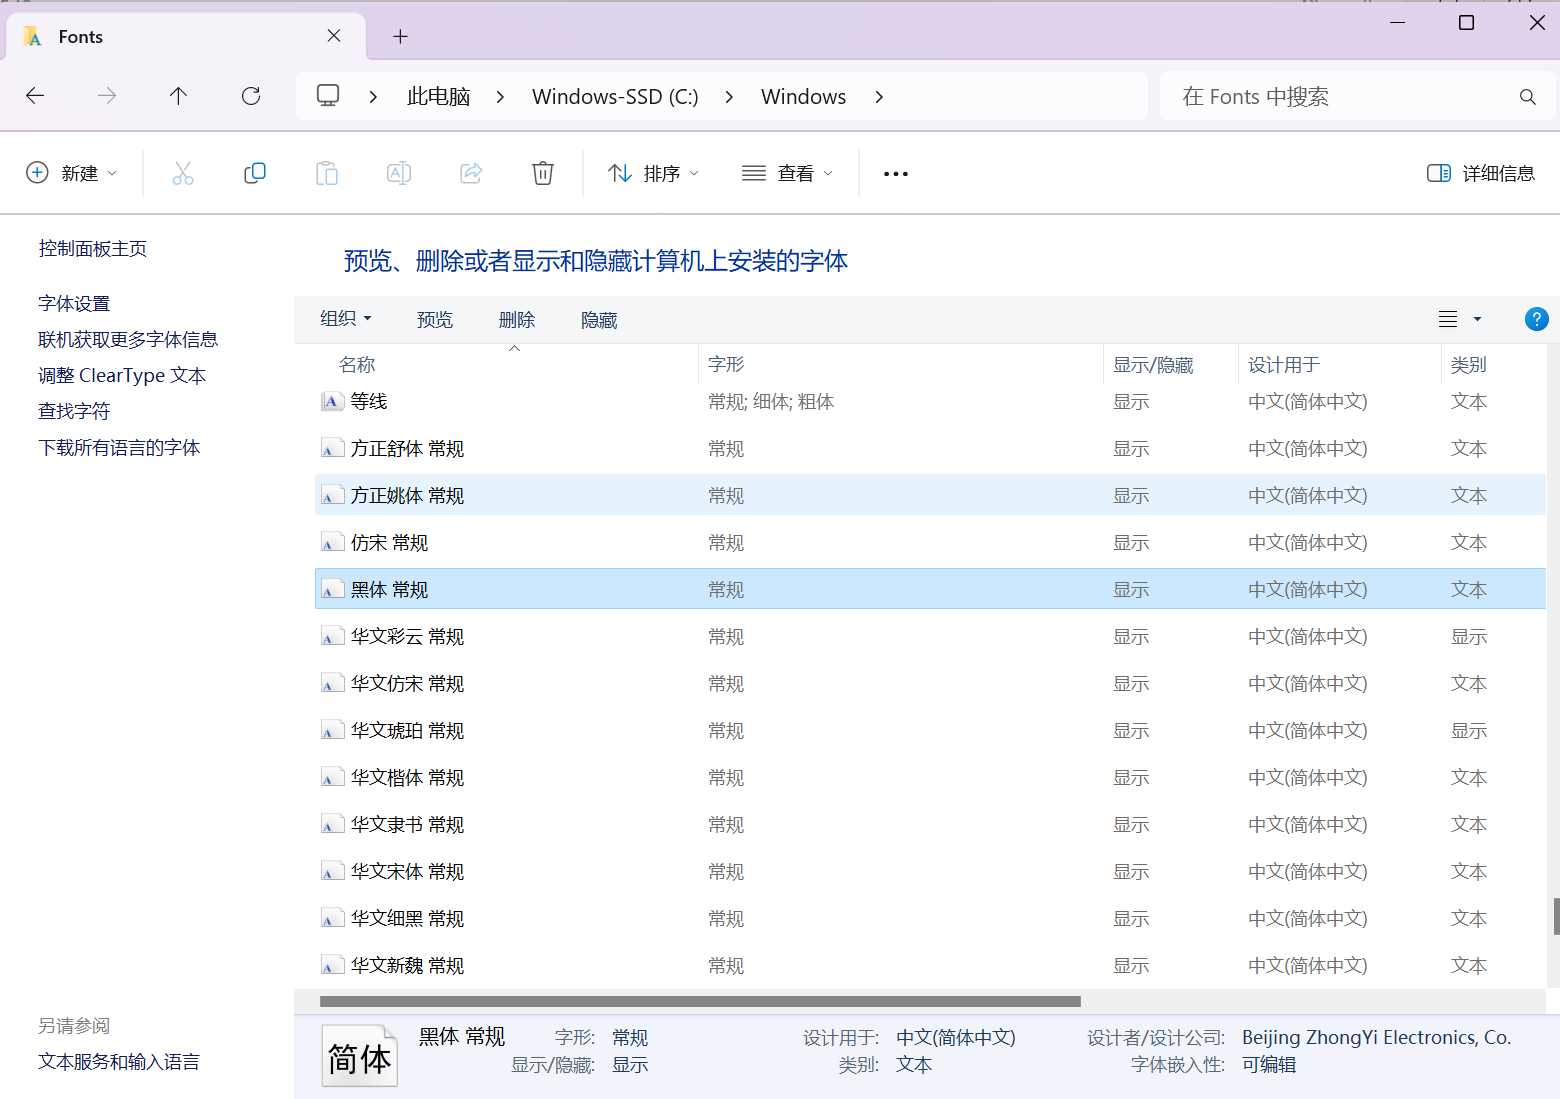Open 字体设置 link
Viewport: 1560px width, 1099px height.
click(x=74, y=304)
